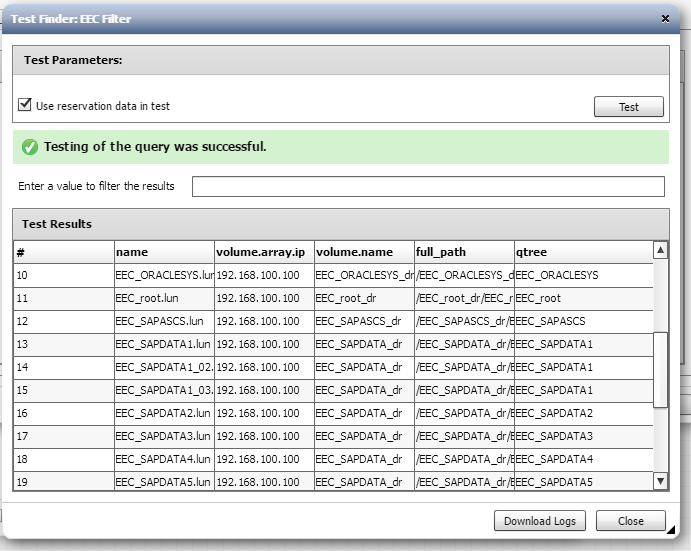Select the EEC_root.lun result row
Screen dimensions: 691x551
333,298
